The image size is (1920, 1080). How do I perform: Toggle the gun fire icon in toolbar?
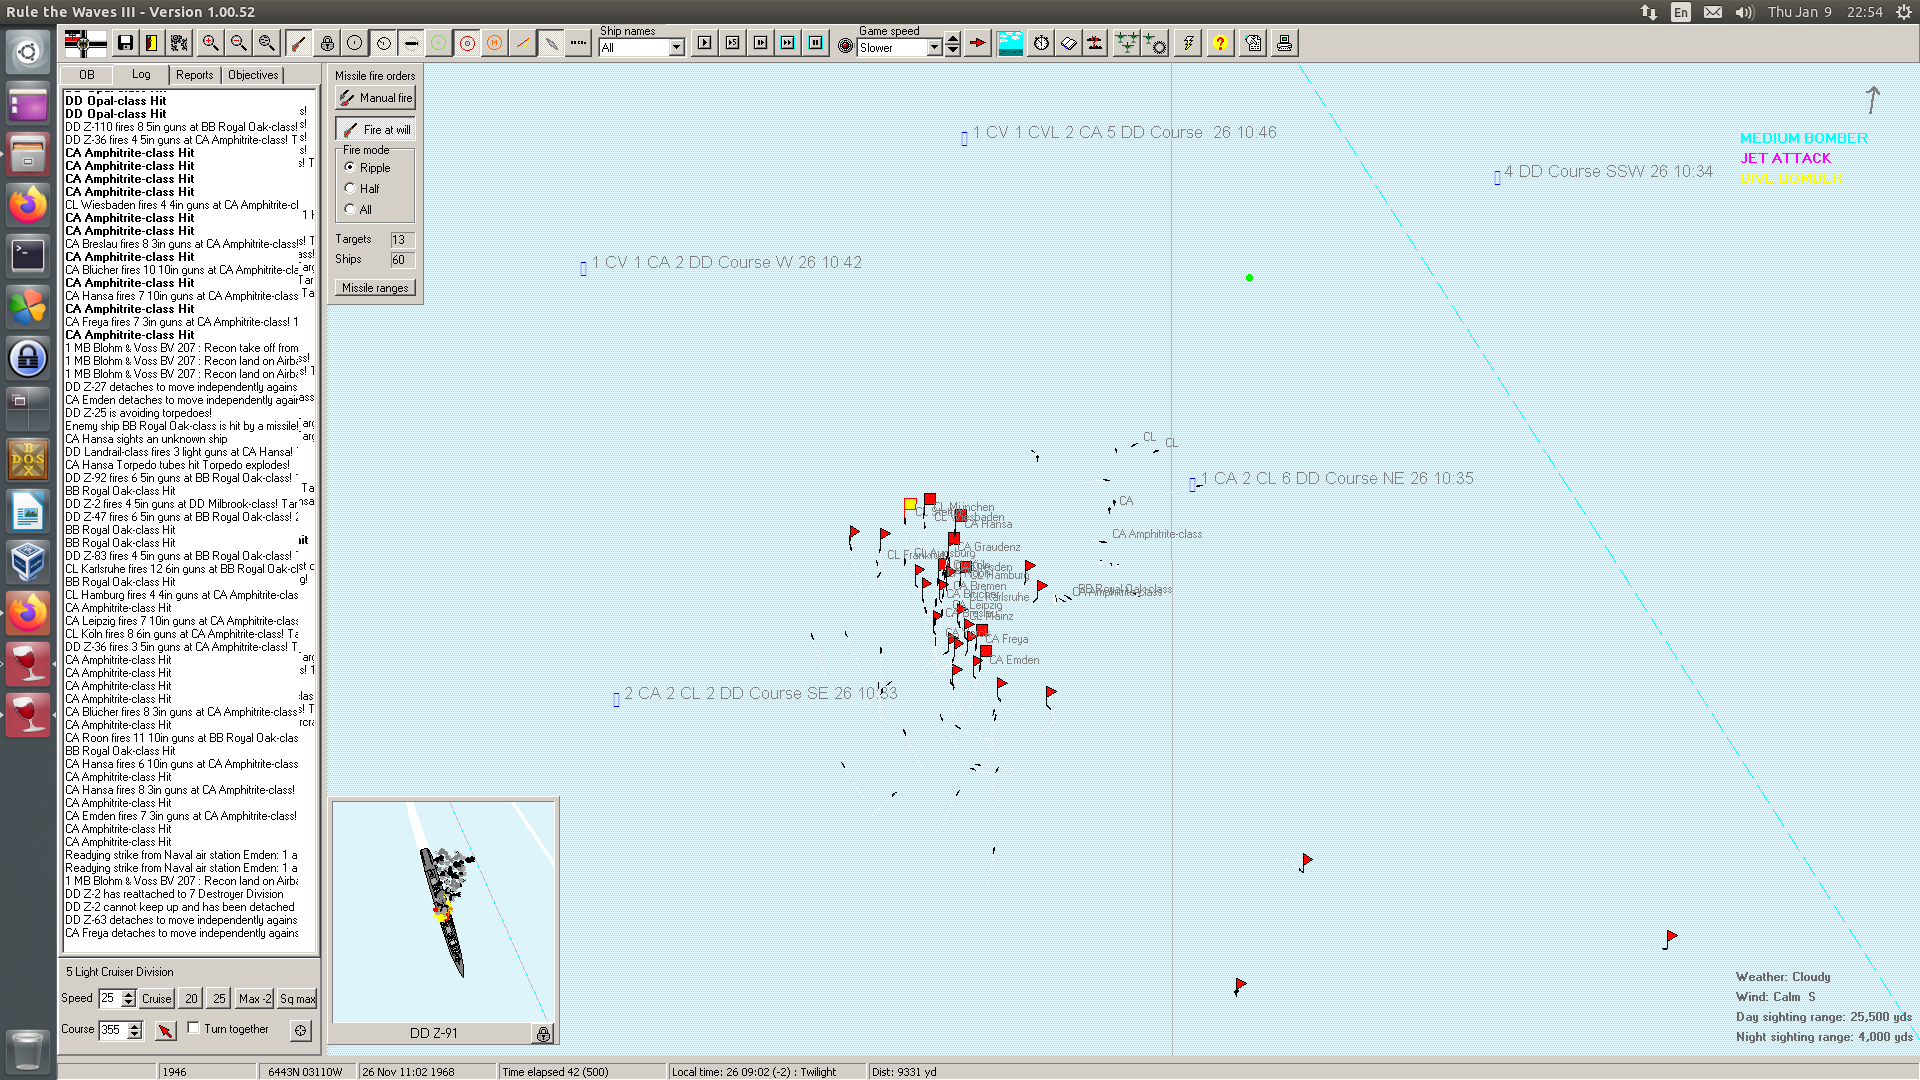[x=298, y=43]
